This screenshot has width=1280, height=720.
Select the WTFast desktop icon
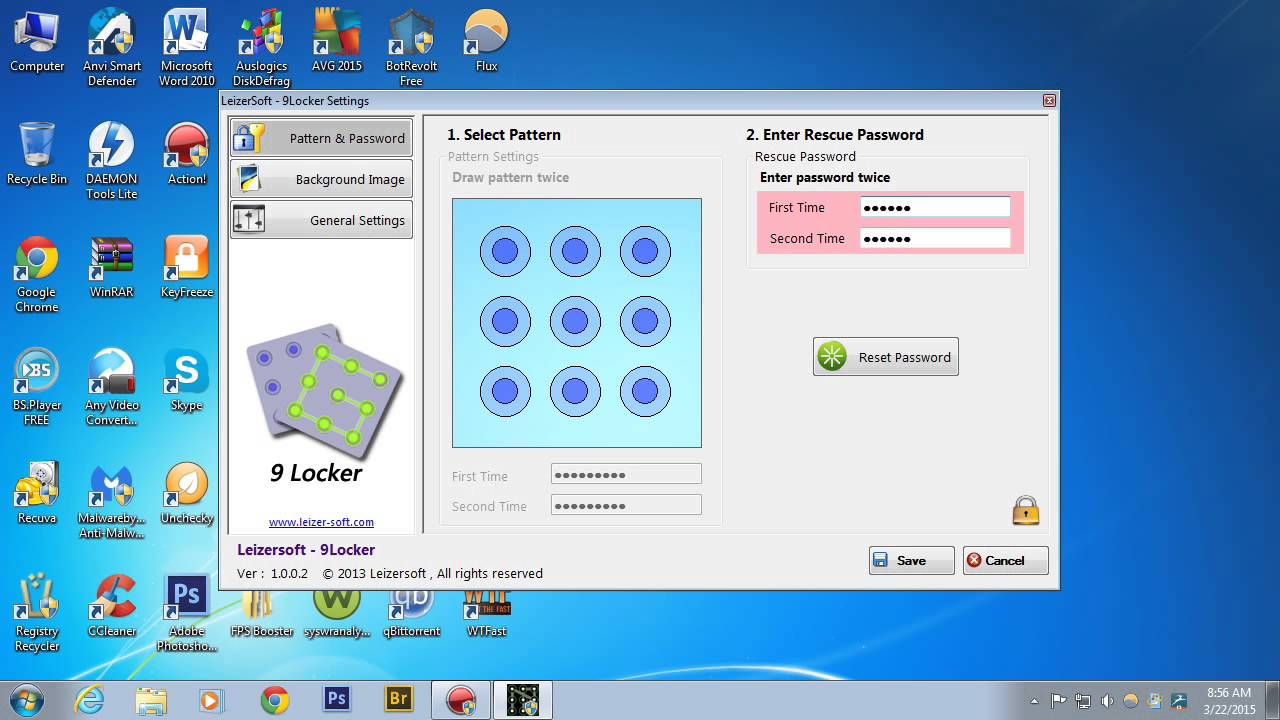486,613
